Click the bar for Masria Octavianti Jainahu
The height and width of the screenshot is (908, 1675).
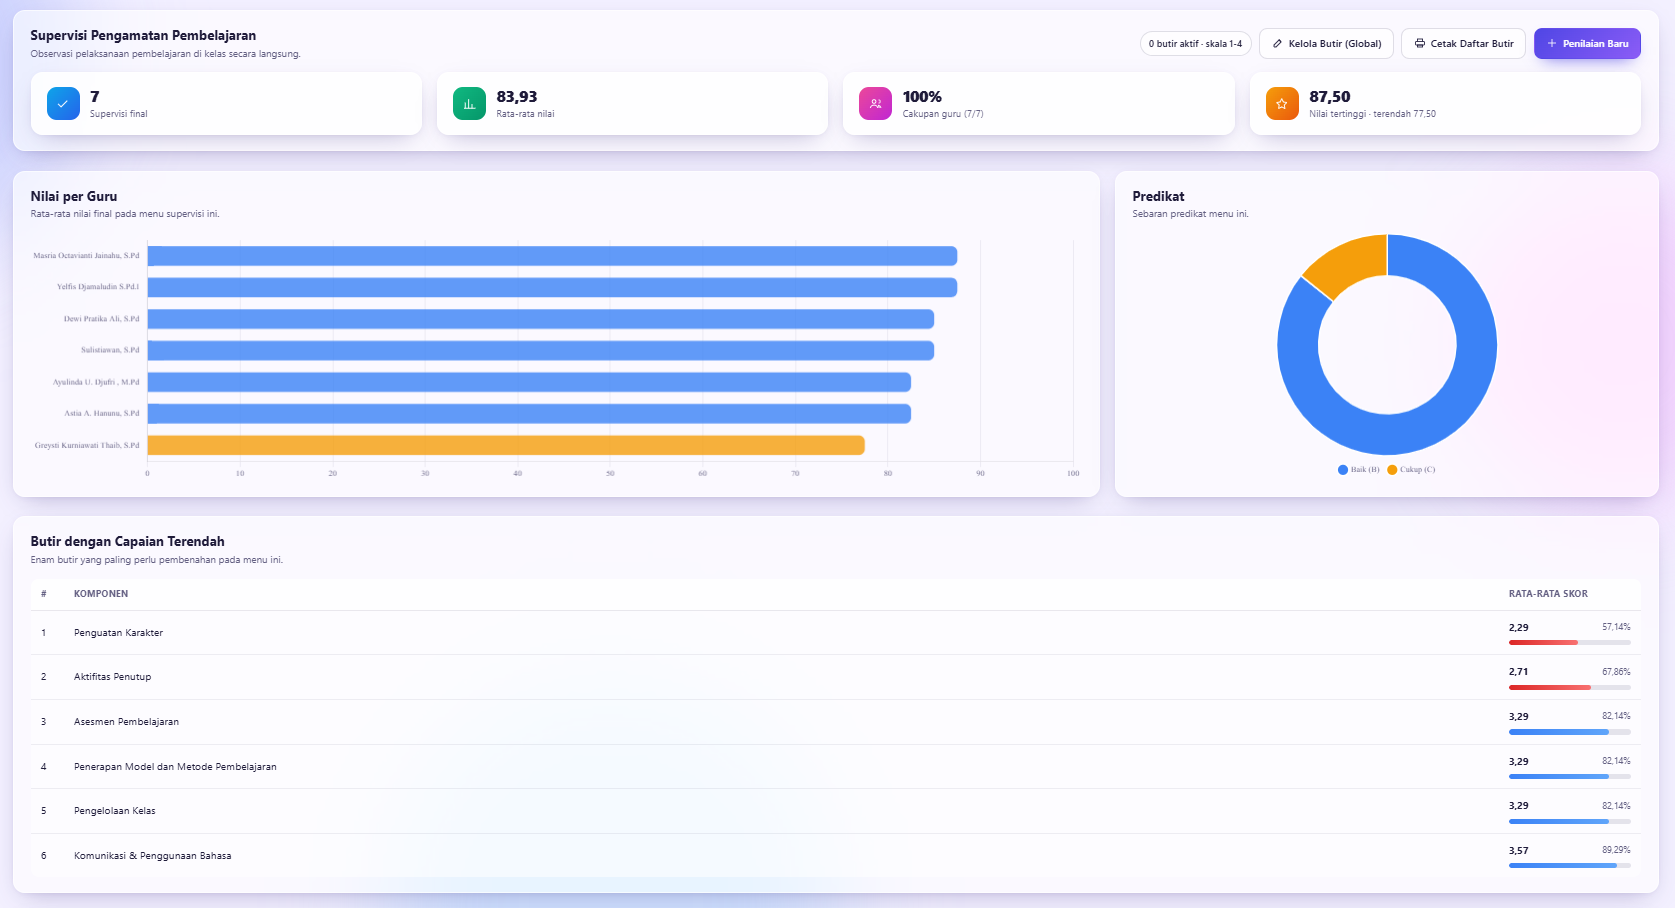tap(552, 256)
